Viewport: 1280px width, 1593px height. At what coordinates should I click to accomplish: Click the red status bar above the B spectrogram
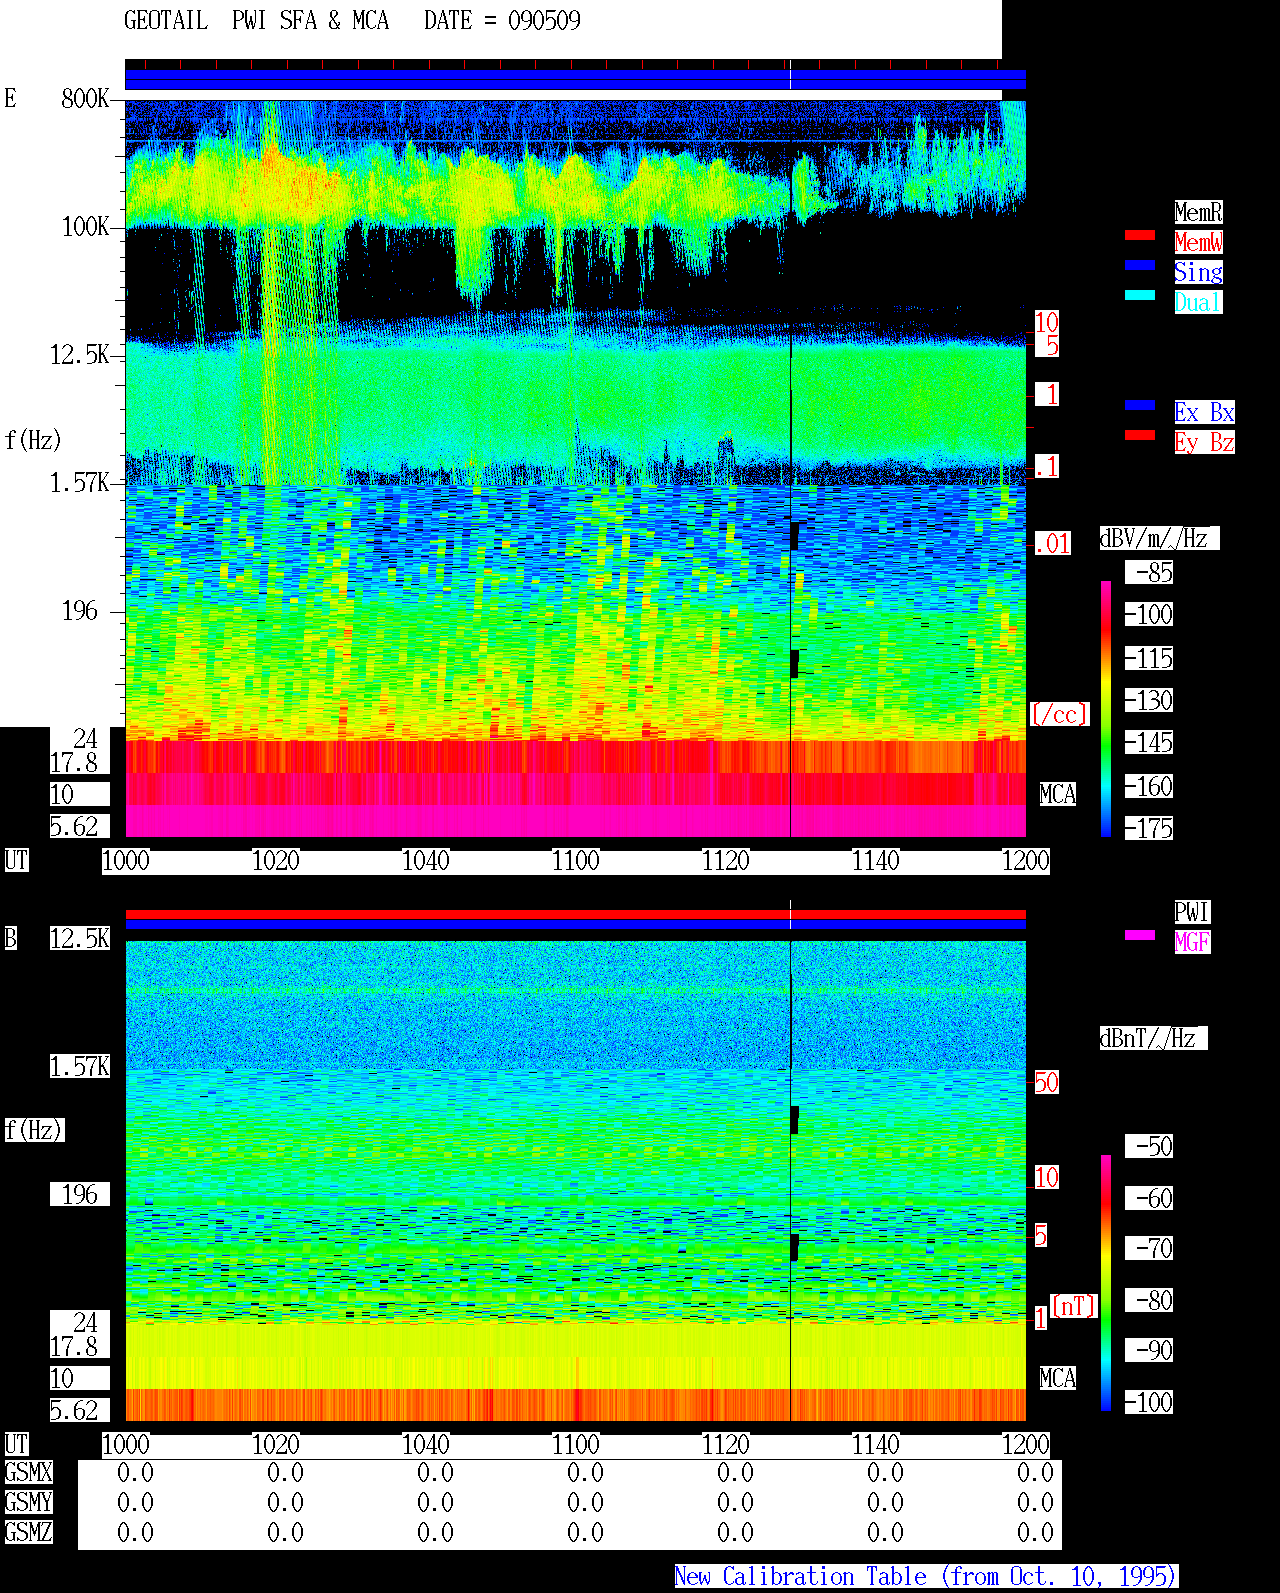575,914
